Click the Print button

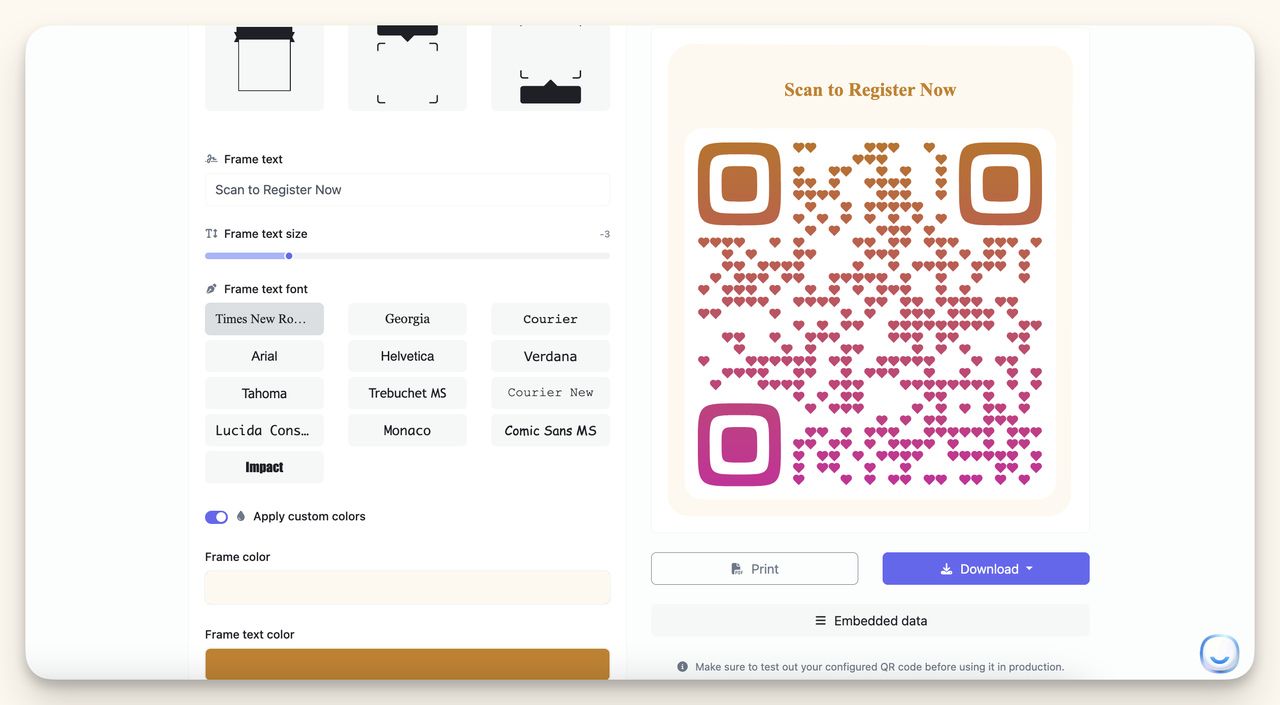point(754,569)
